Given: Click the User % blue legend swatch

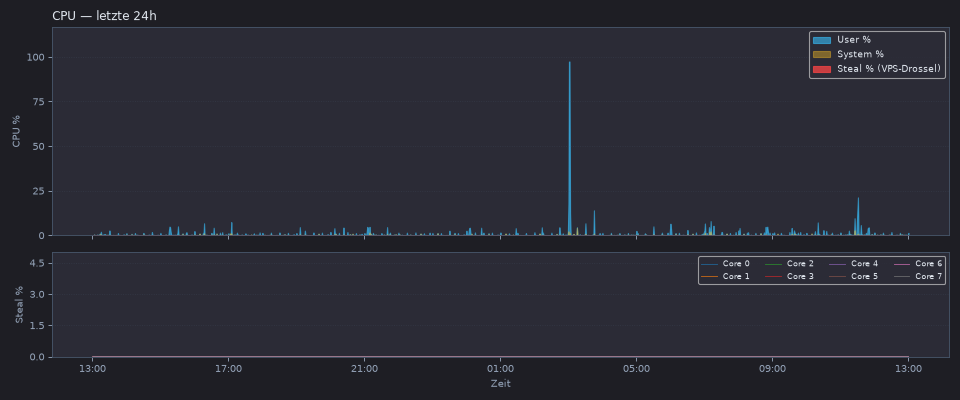Looking at the screenshot, I should [x=822, y=40].
